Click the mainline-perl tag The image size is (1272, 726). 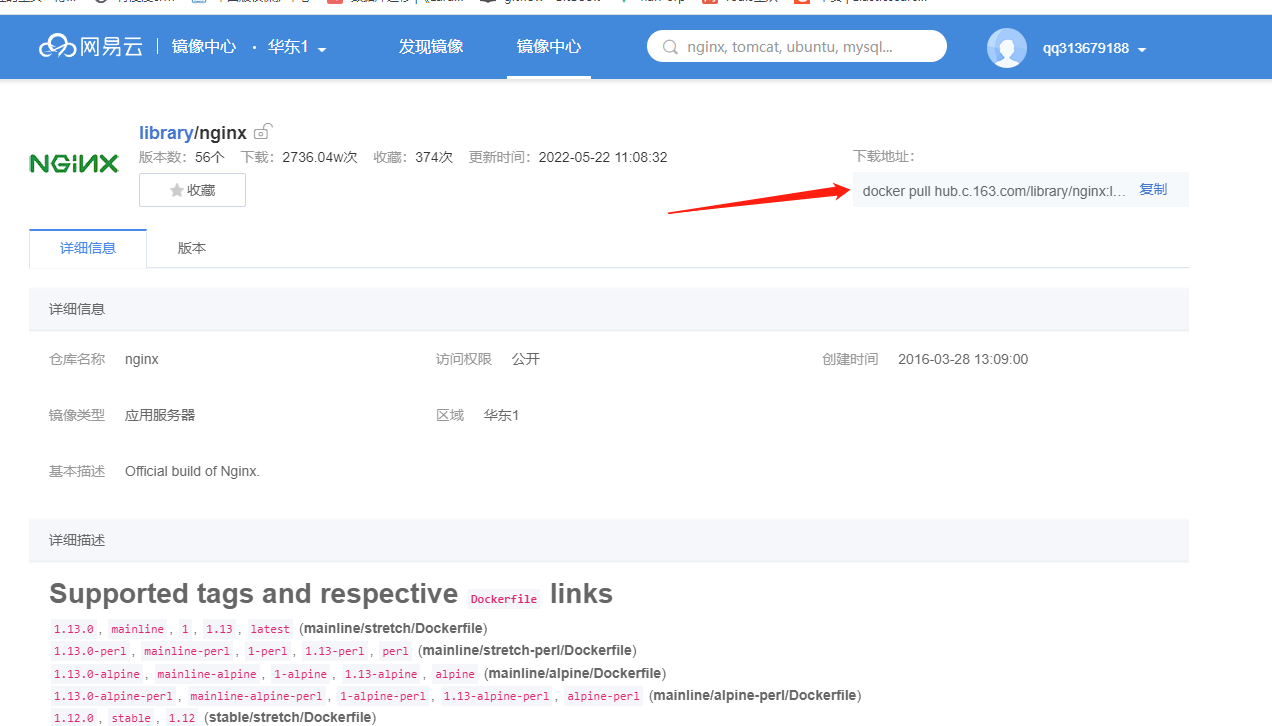pos(188,651)
